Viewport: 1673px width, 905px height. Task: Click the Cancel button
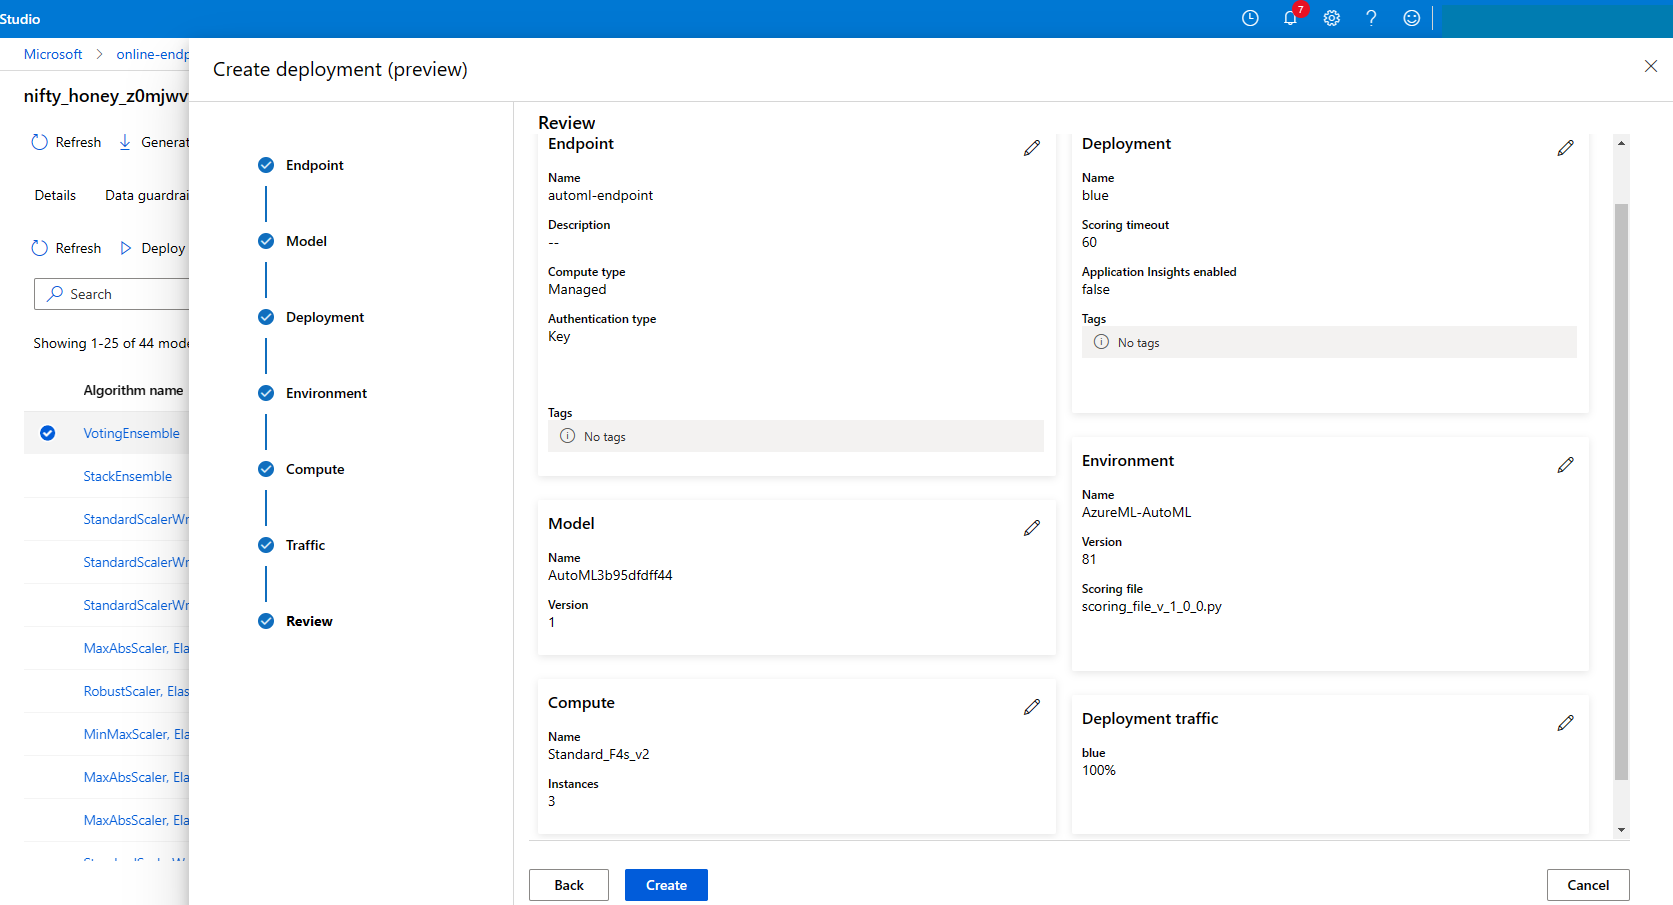click(x=1588, y=885)
